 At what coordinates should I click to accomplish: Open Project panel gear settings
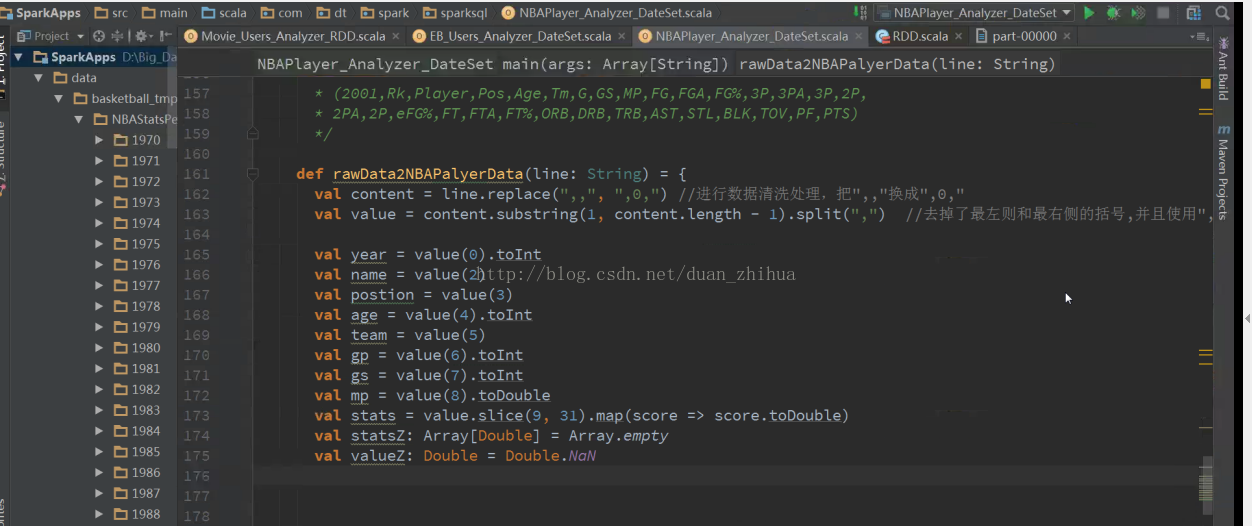pyautogui.click(x=143, y=36)
